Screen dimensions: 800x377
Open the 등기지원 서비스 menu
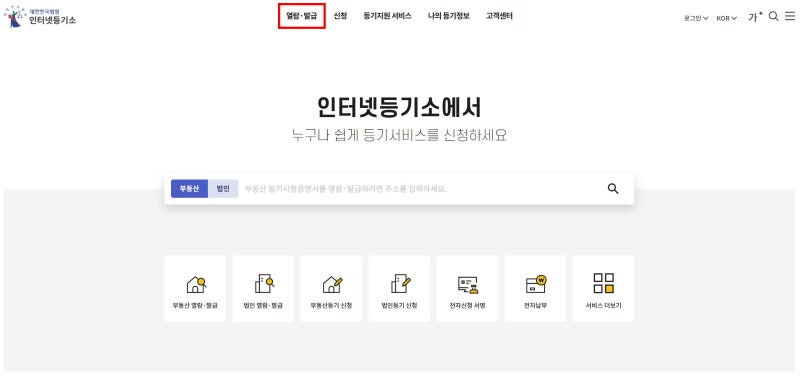click(x=387, y=16)
